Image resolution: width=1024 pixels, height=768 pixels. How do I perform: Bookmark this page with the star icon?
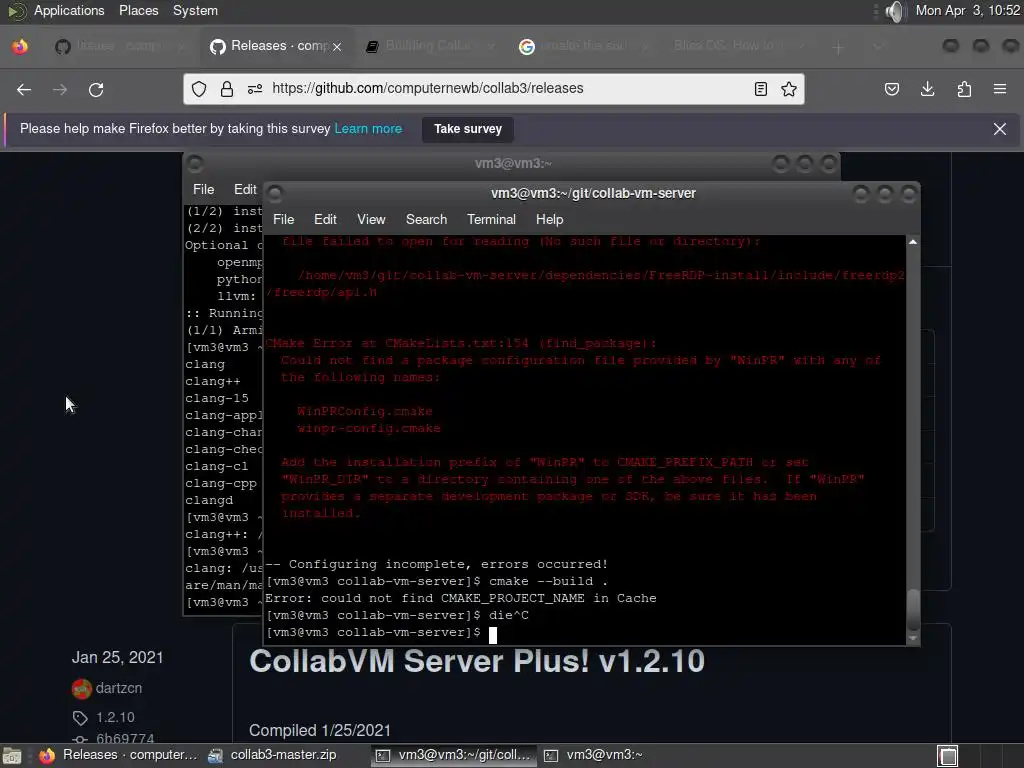(789, 89)
